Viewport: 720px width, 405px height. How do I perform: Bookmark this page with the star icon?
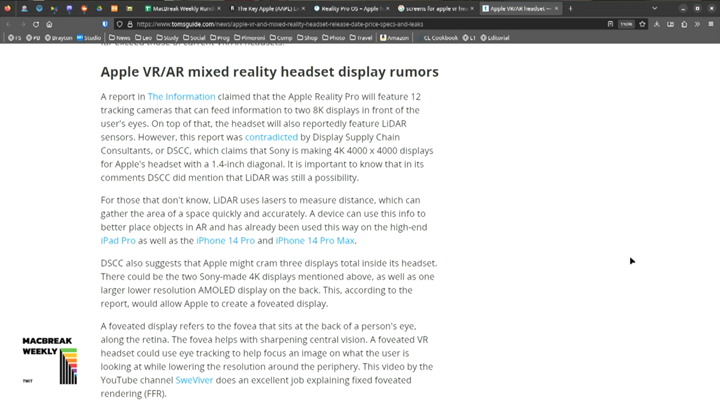[641, 24]
